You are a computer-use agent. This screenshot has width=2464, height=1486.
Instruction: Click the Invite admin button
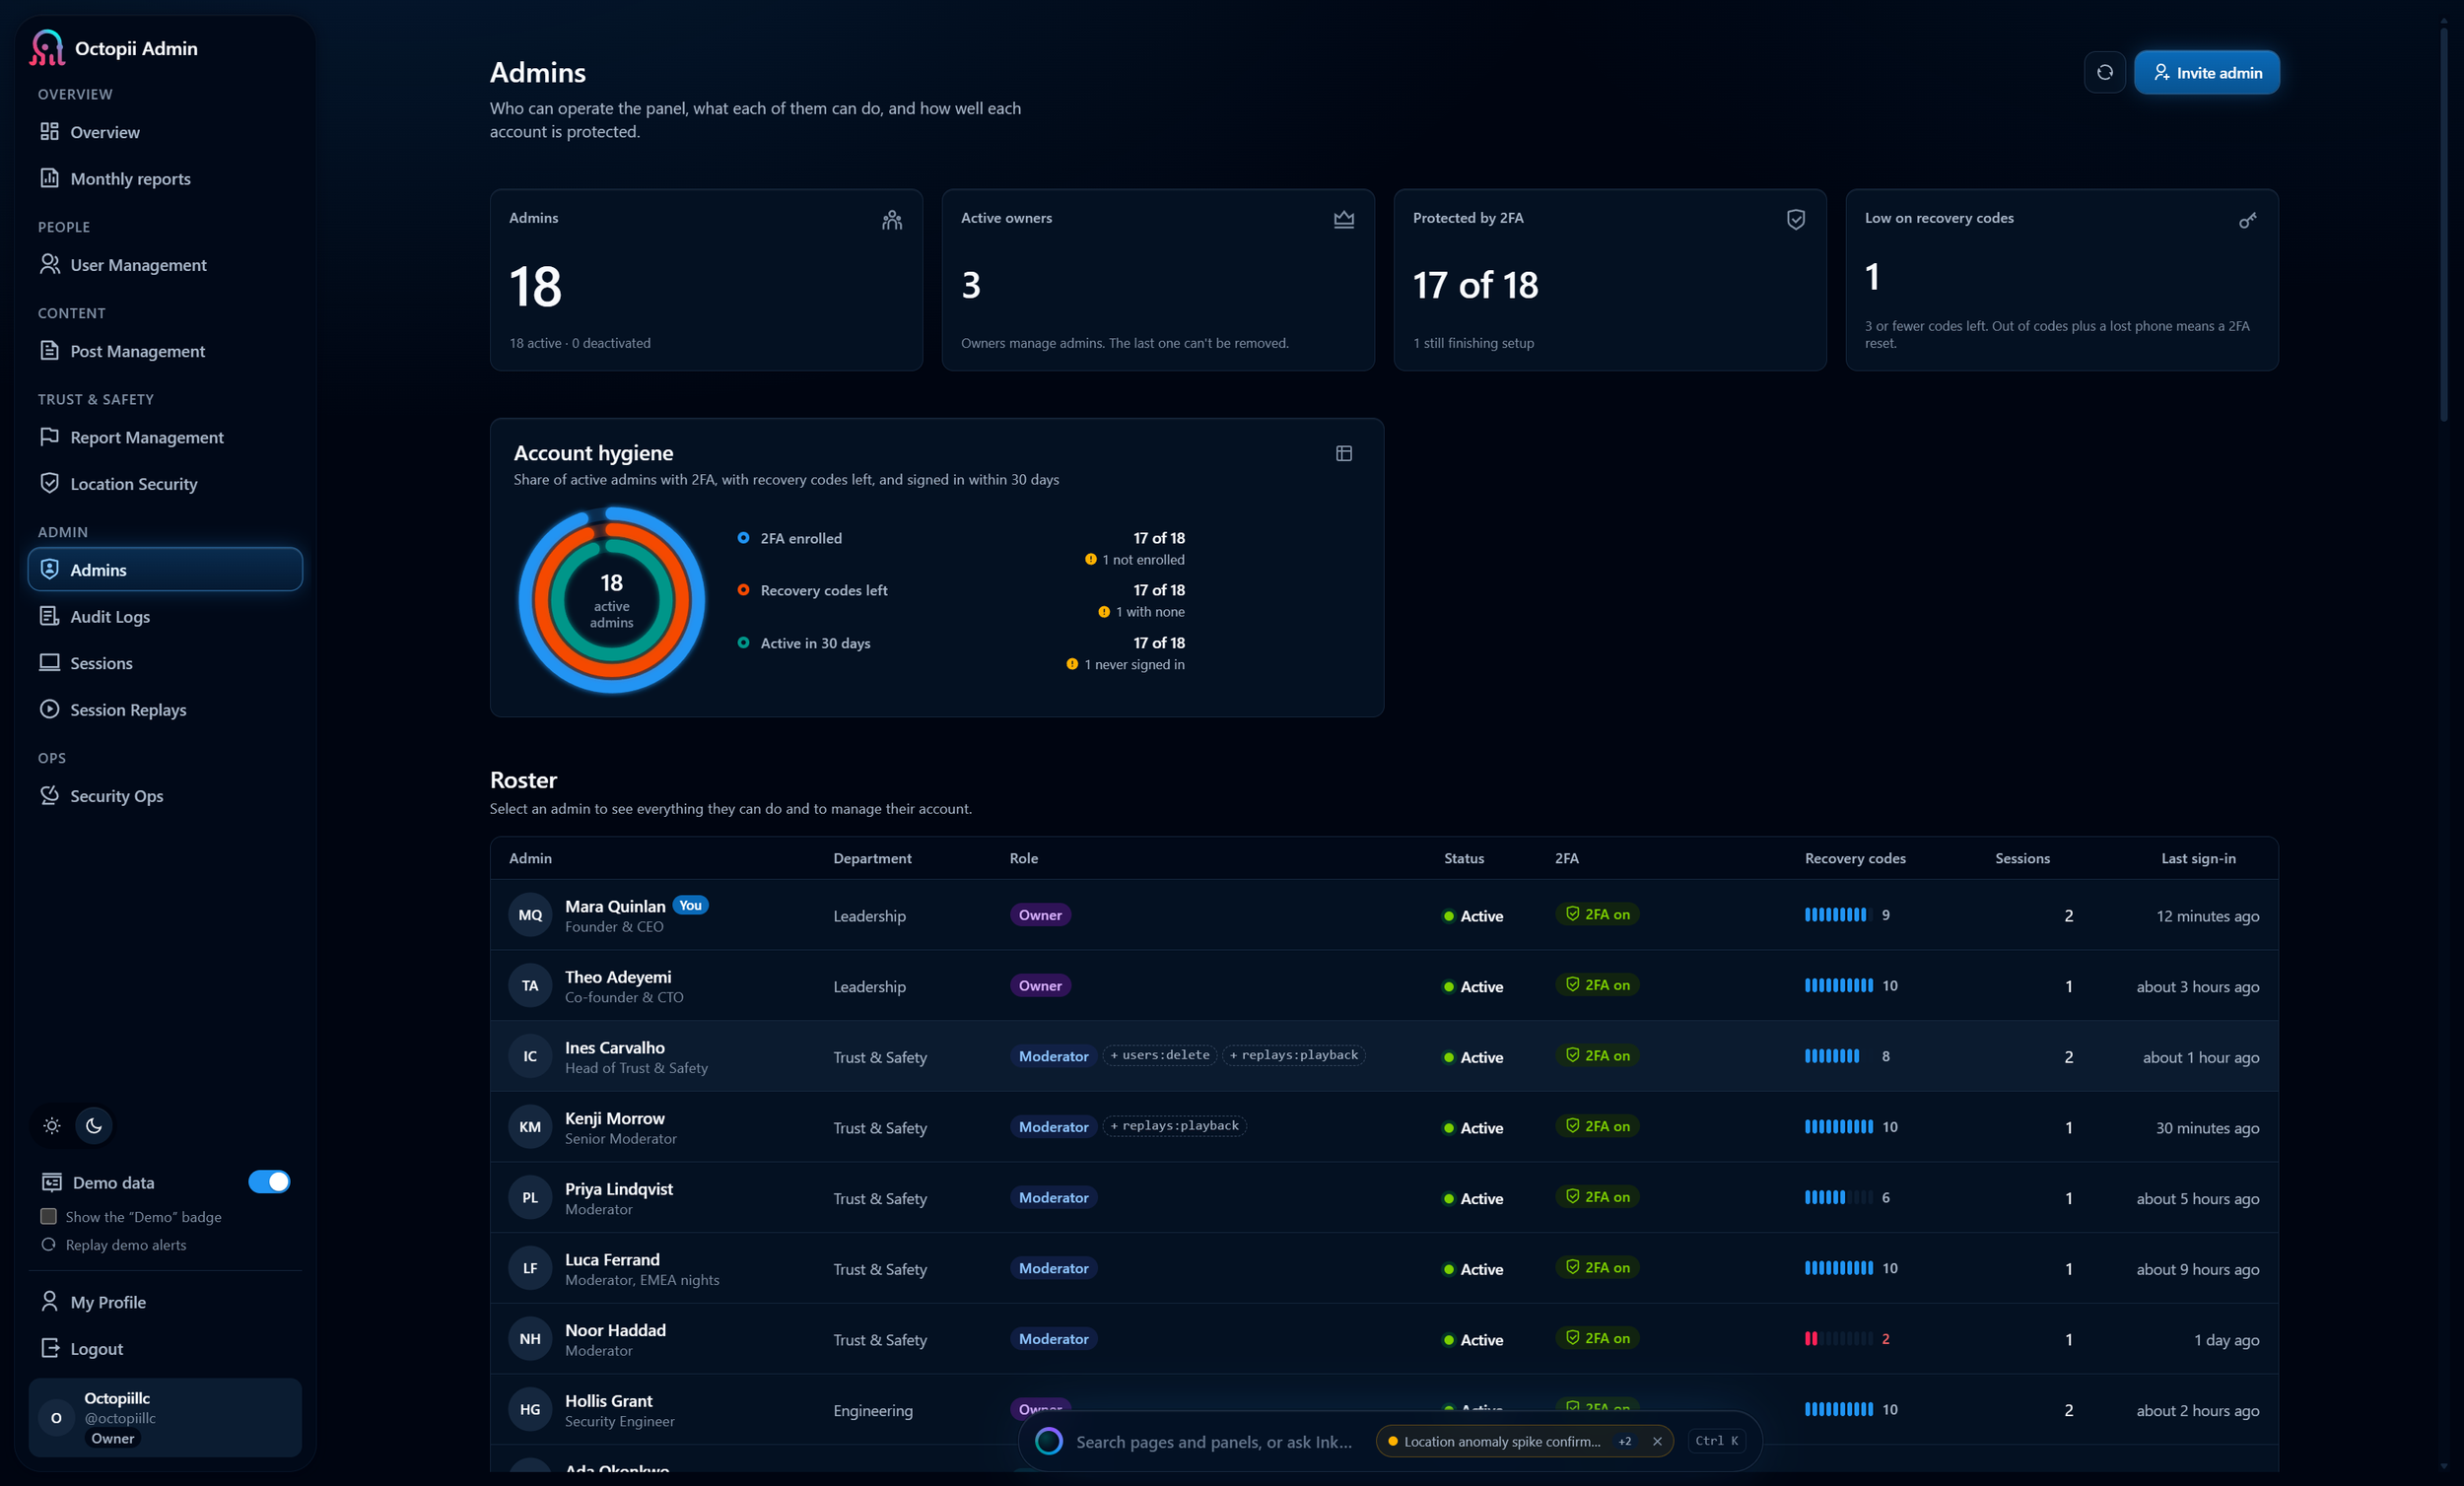[2206, 72]
